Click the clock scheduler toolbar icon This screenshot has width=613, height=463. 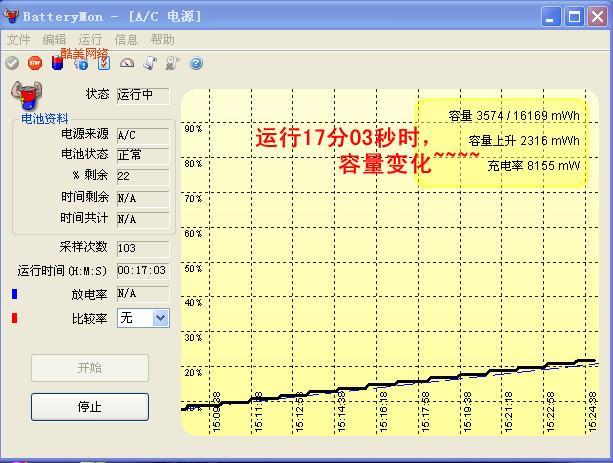click(172, 63)
